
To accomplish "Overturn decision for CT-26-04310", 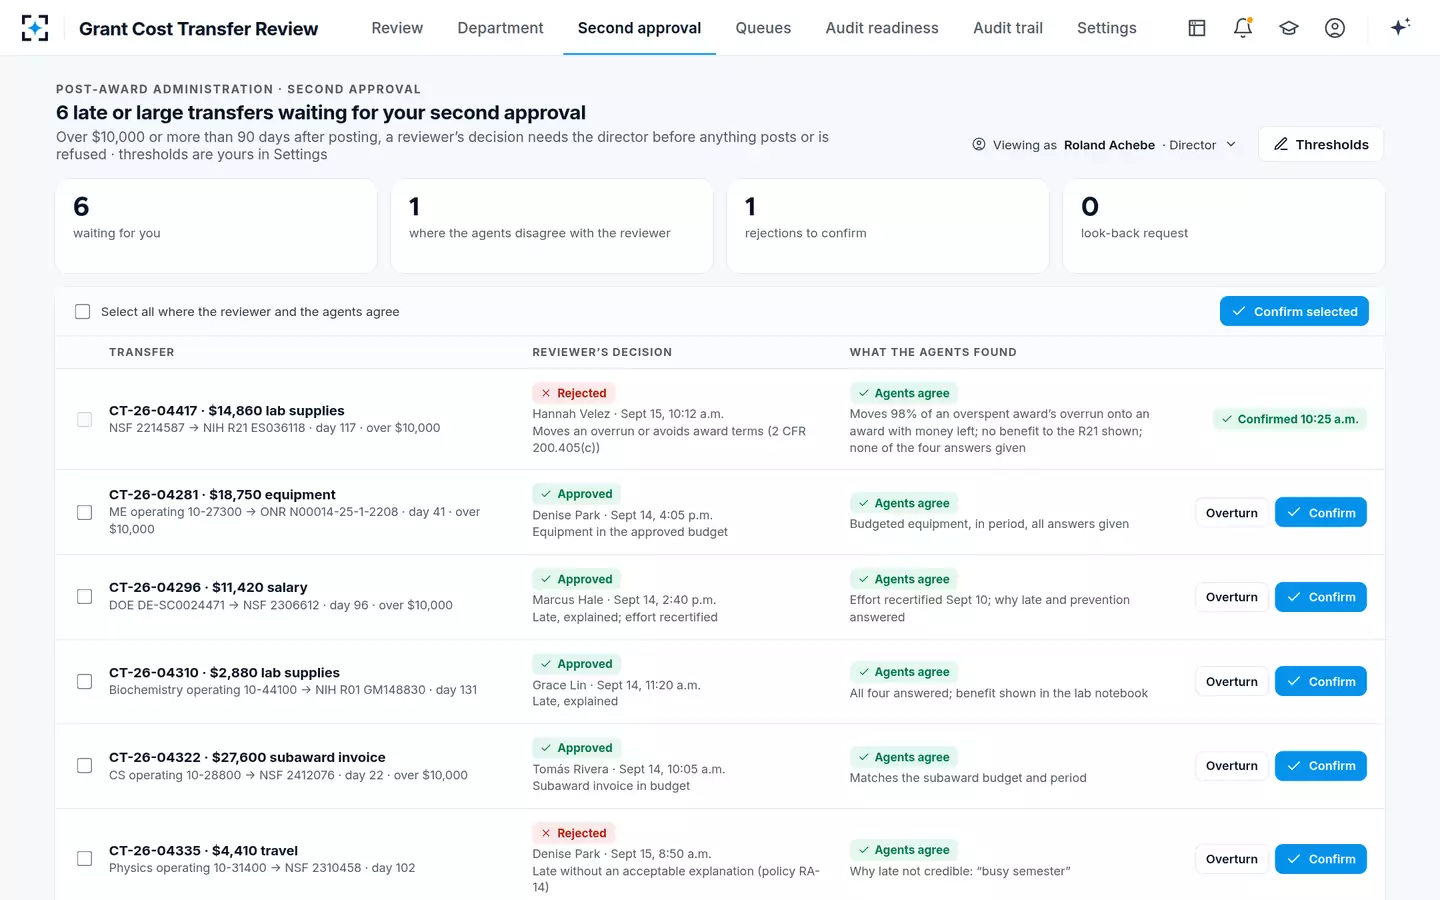I will coord(1232,682).
